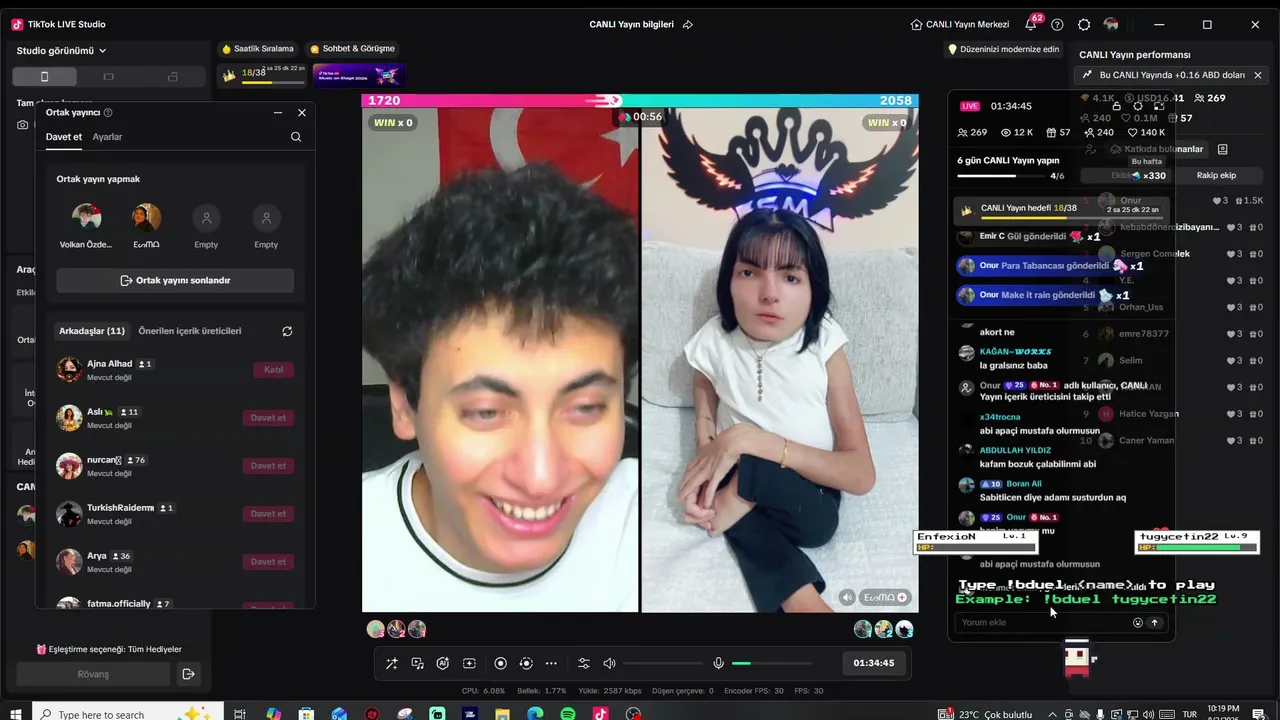Expand the Studio görünümü dropdown
Viewport: 1280px width, 720px height.
coord(62,50)
